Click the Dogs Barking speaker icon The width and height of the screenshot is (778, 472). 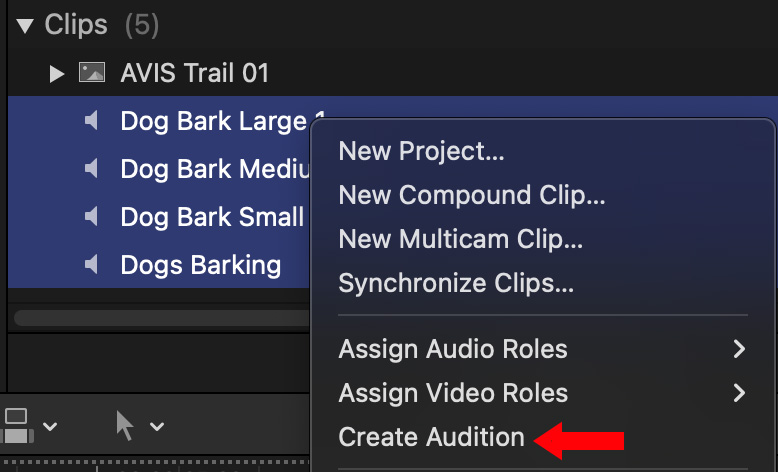[92, 265]
